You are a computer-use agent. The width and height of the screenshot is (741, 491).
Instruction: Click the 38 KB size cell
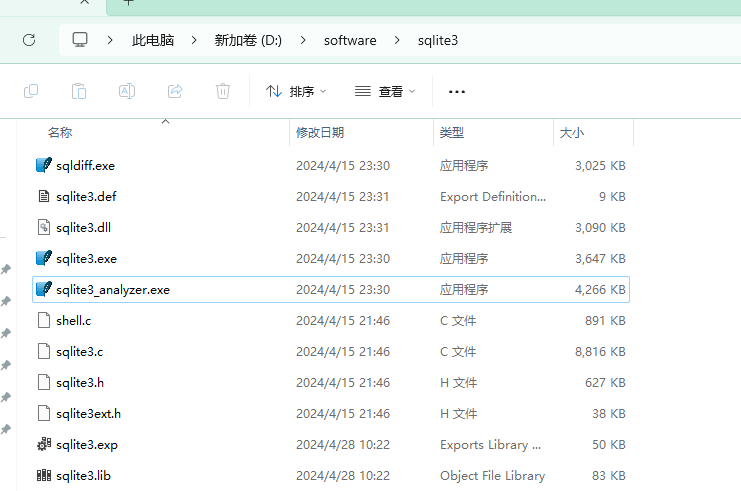coord(609,414)
